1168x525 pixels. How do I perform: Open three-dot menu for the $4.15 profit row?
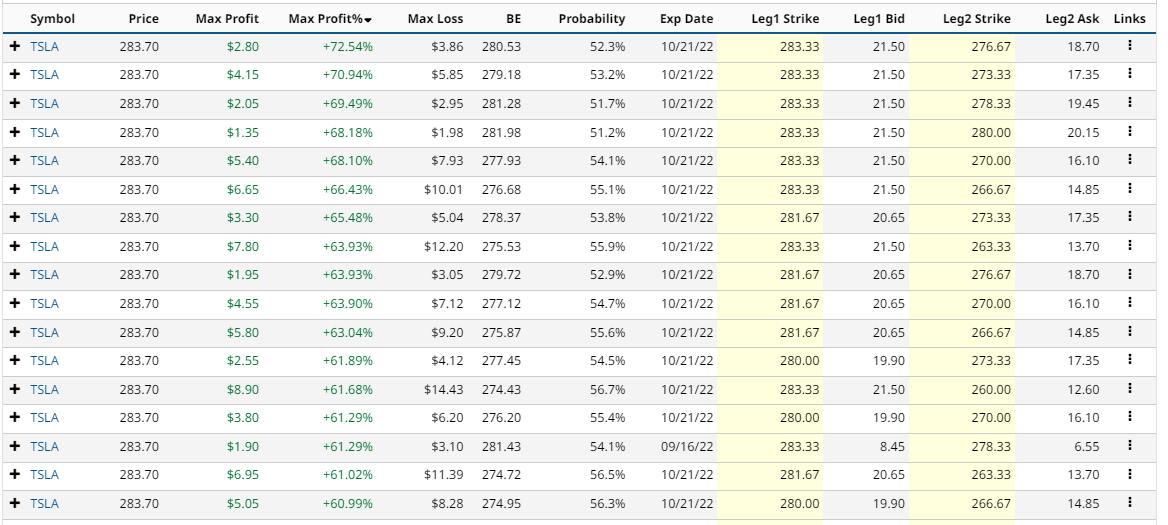(1129, 74)
